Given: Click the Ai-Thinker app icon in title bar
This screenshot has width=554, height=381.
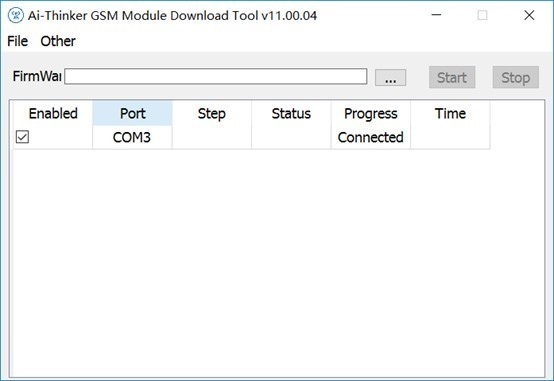Looking at the screenshot, I should [16, 15].
